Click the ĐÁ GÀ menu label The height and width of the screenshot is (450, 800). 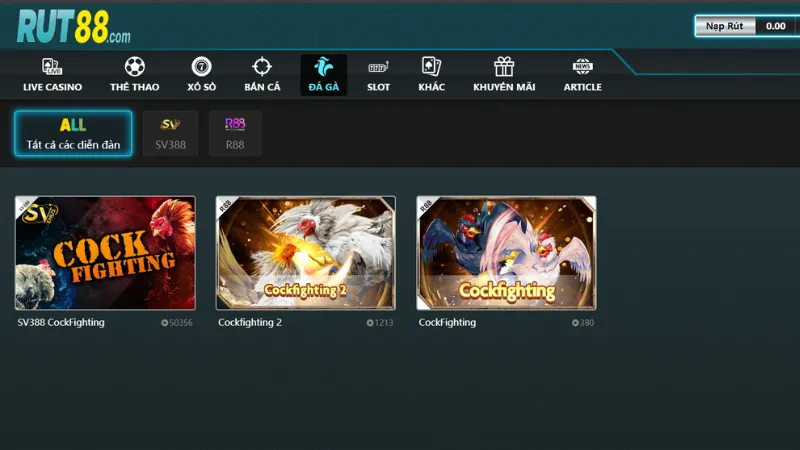click(x=323, y=87)
